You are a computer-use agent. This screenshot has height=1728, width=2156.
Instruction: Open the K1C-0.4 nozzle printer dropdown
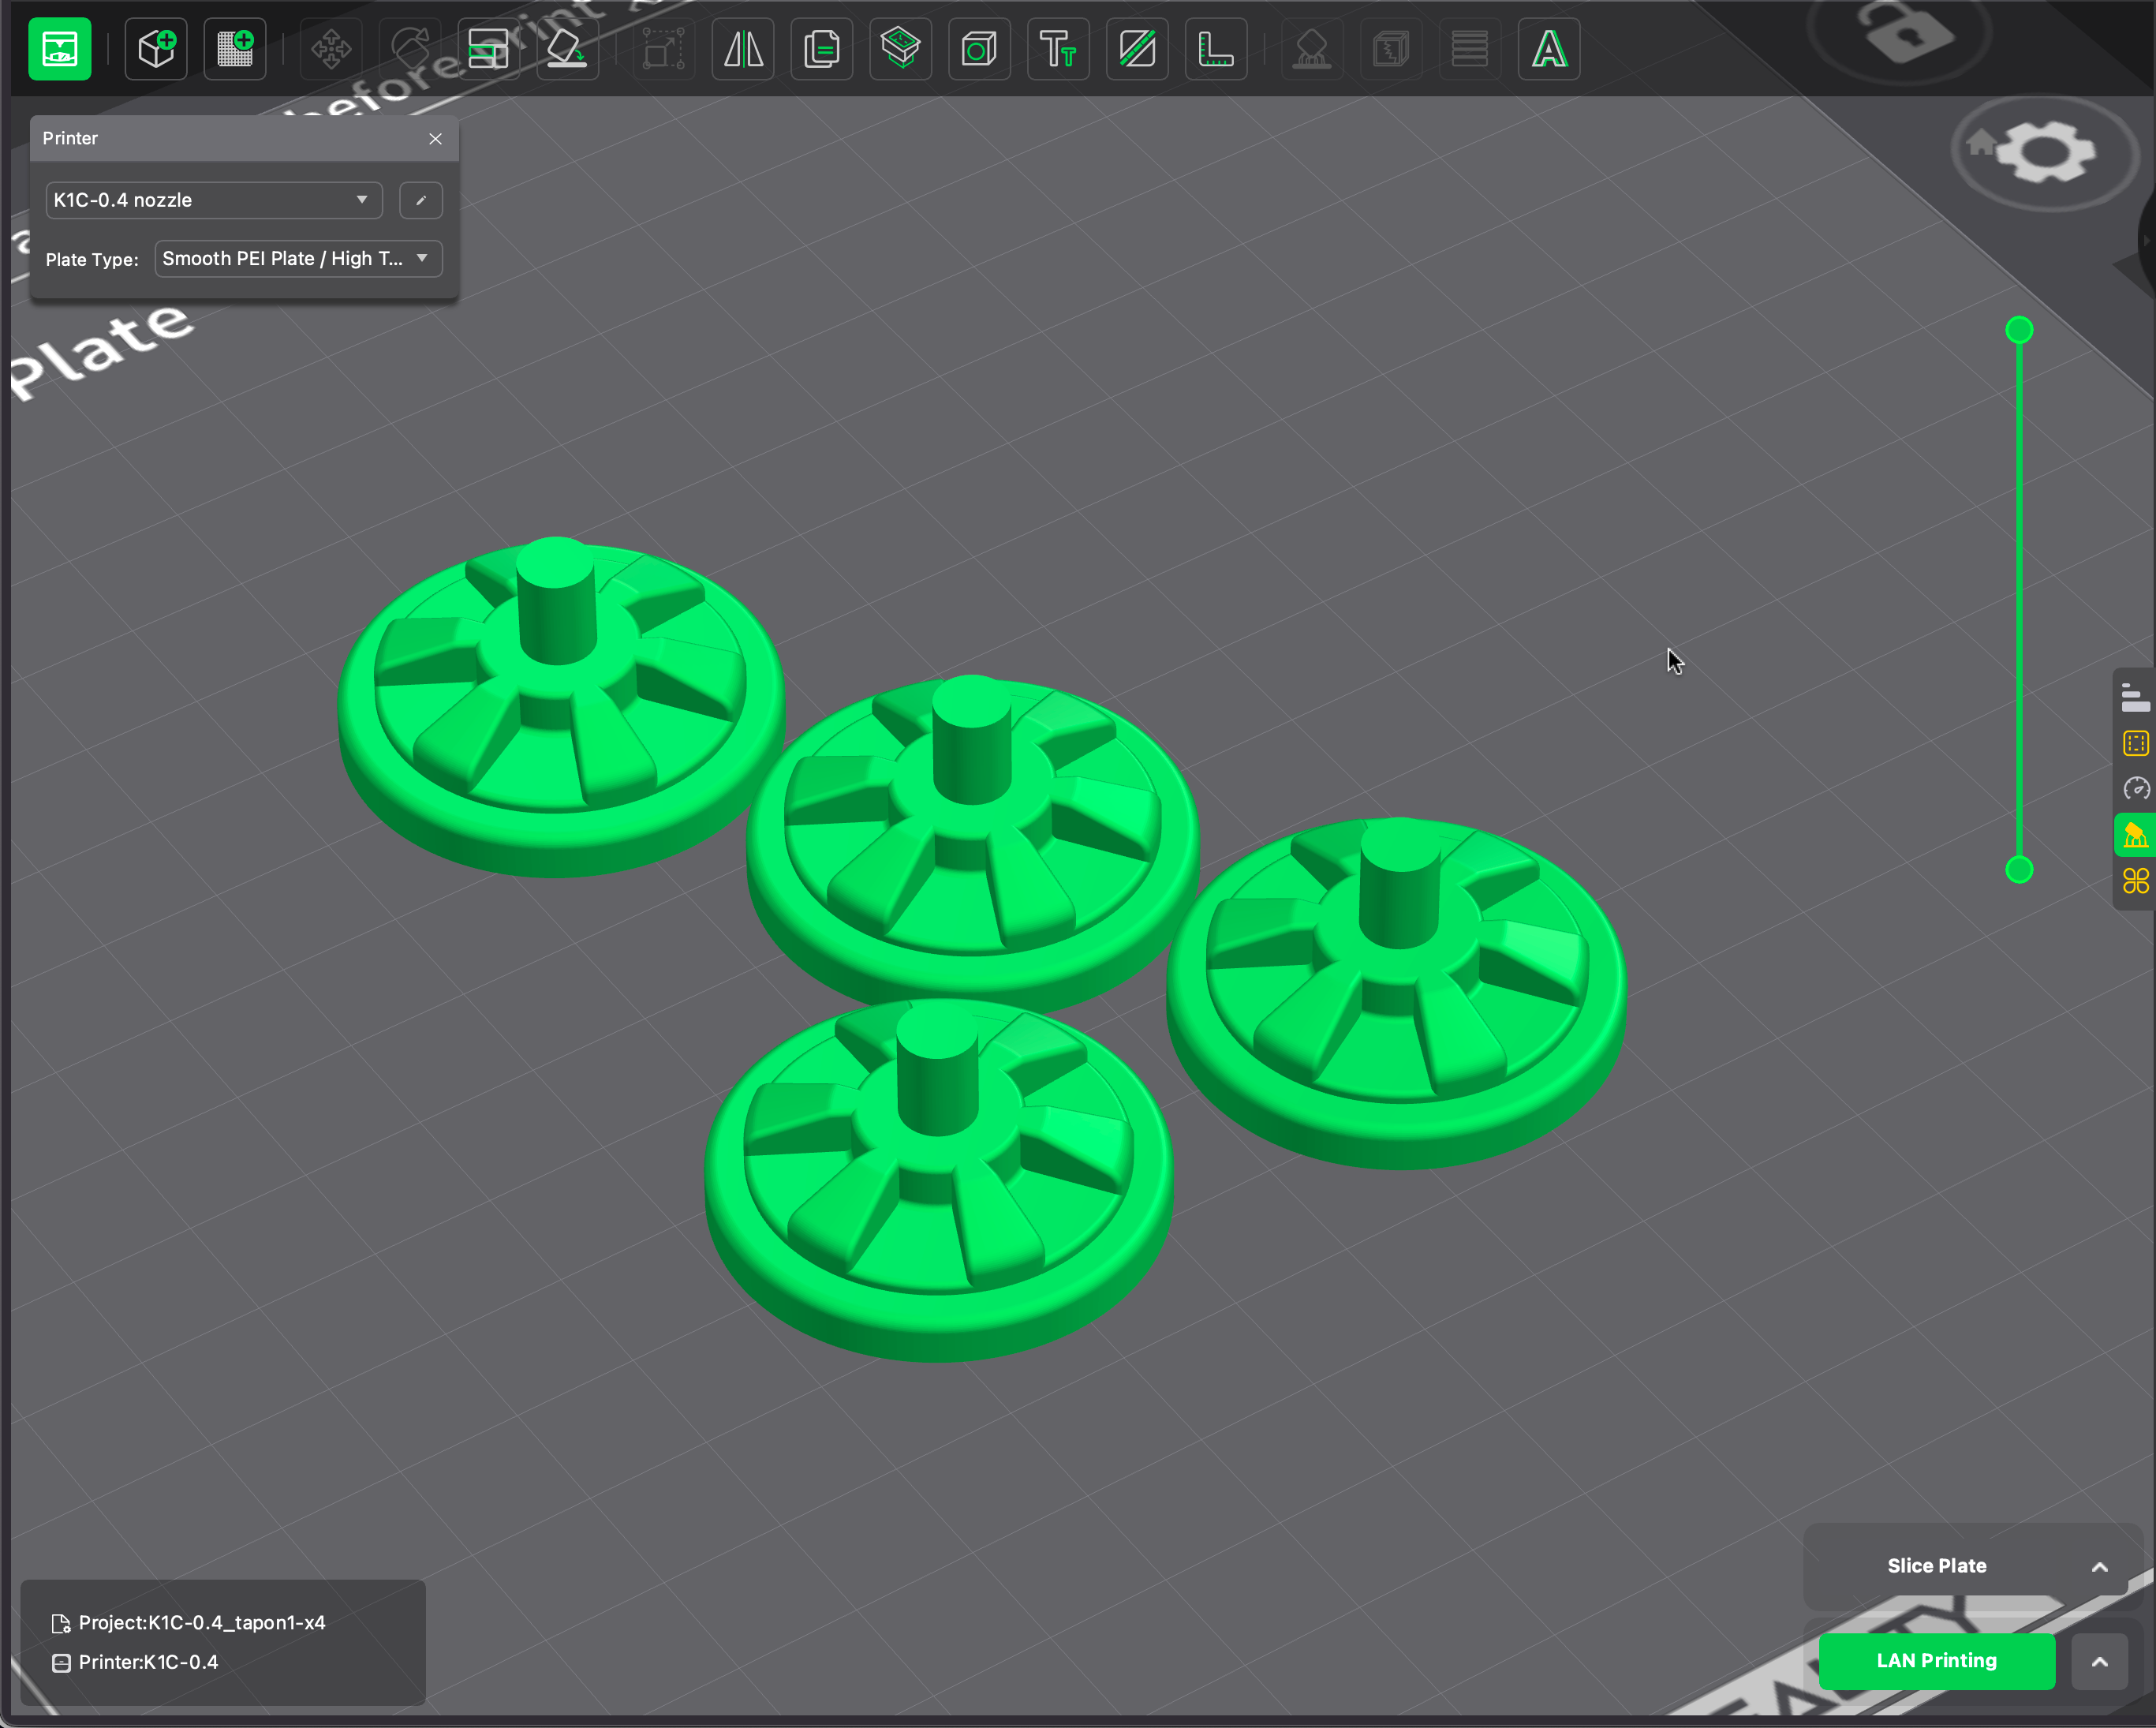[x=214, y=200]
